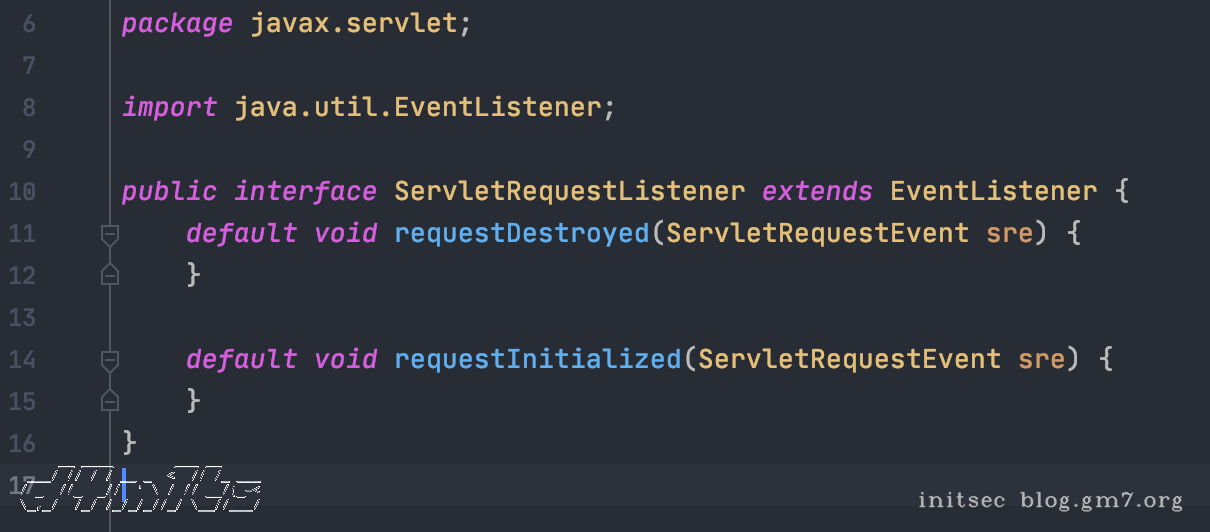This screenshot has height=532, width=1210.
Task: Collapse the requestDestroyed method fold marker
Action: pos(110,234)
